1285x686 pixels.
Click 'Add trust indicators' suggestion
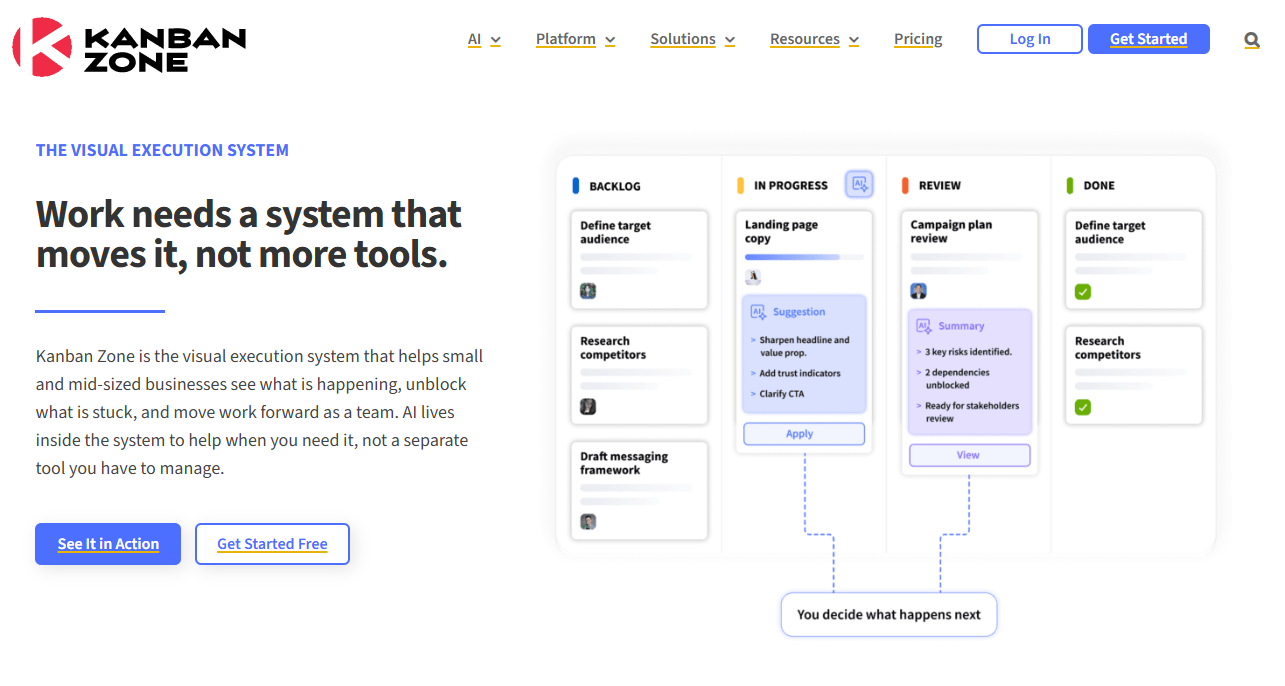pyautogui.click(x=799, y=373)
